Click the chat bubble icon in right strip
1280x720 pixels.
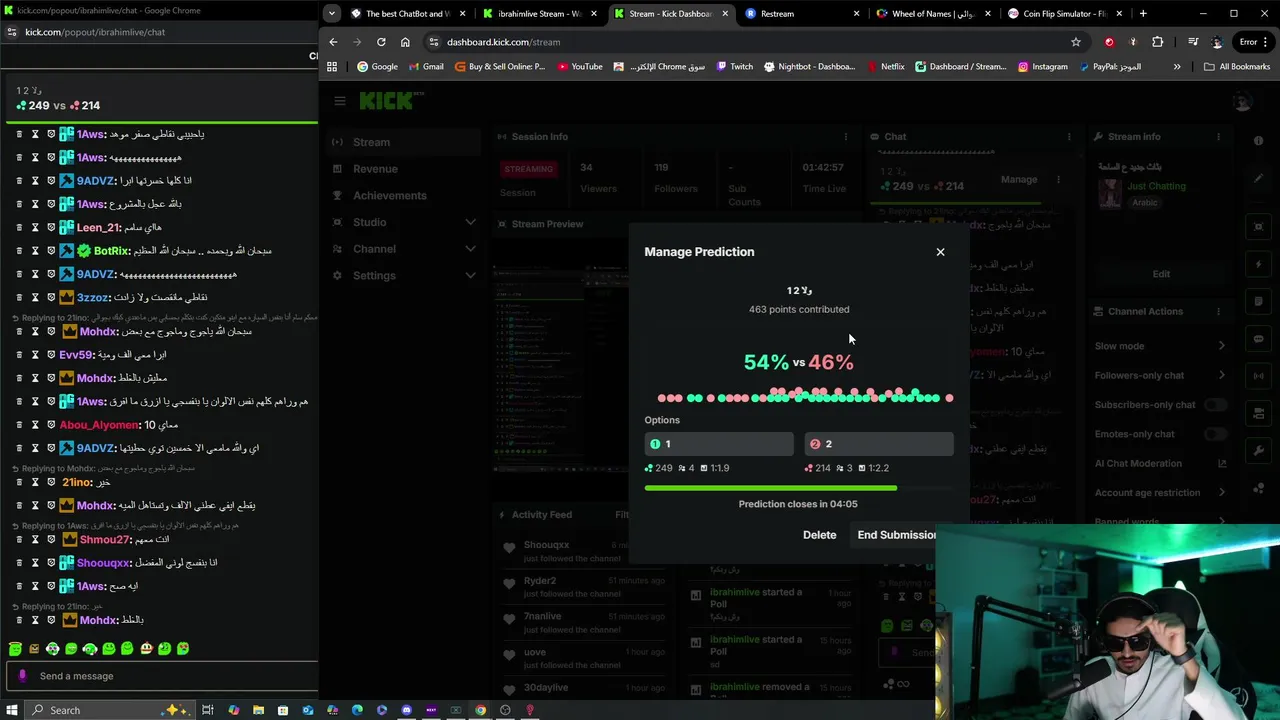pyautogui.click(x=1259, y=339)
